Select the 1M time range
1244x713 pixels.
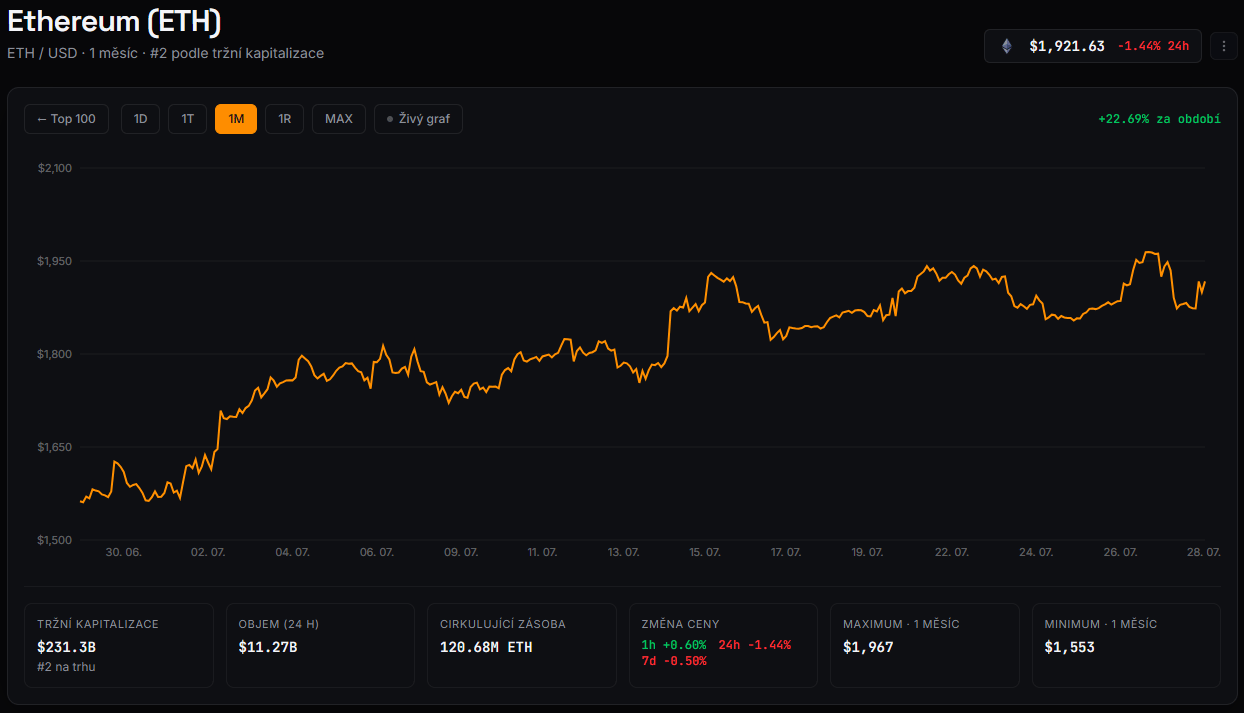pos(236,119)
